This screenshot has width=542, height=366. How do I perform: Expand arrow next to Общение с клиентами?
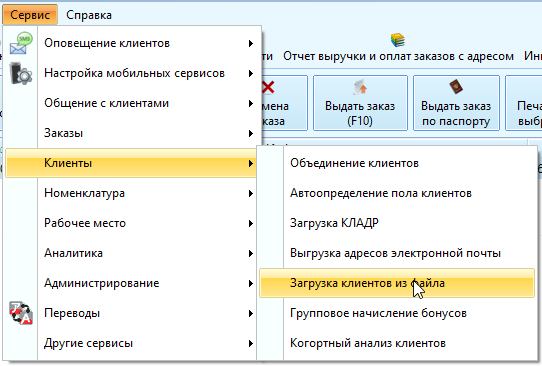[251, 103]
